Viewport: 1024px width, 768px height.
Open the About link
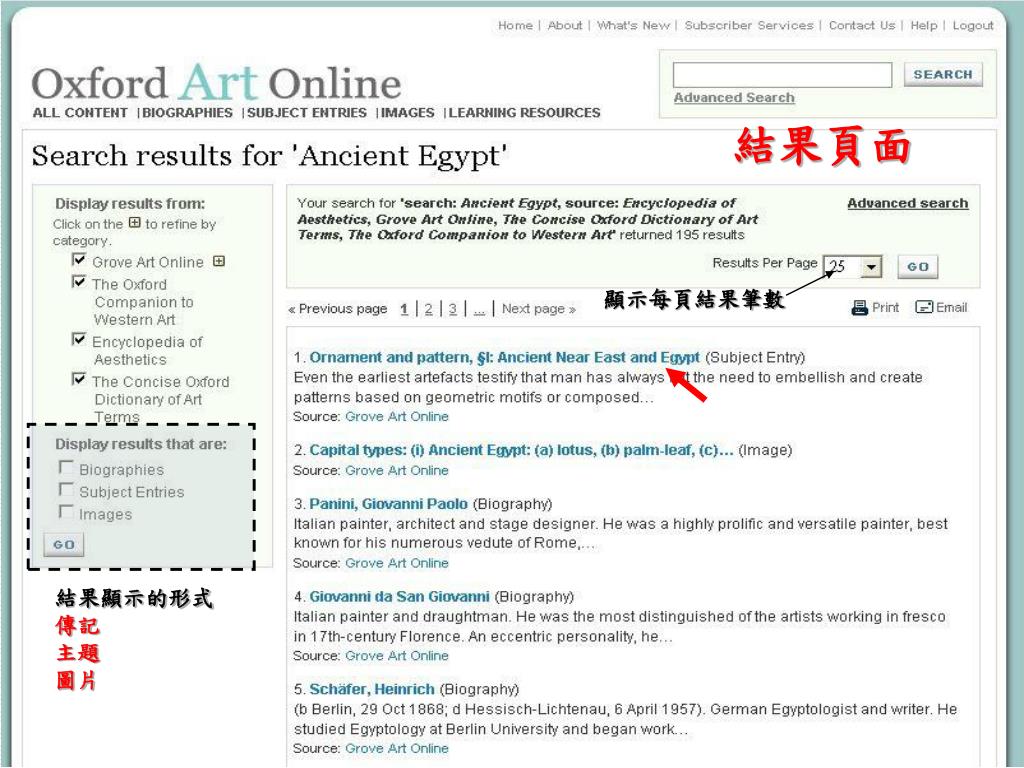(565, 25)
